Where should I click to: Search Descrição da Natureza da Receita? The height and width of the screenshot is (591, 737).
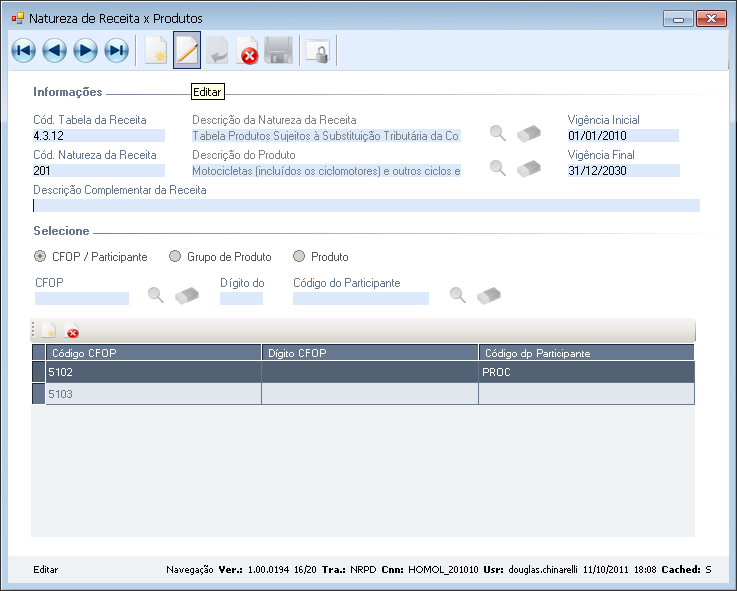click(497, 133)
